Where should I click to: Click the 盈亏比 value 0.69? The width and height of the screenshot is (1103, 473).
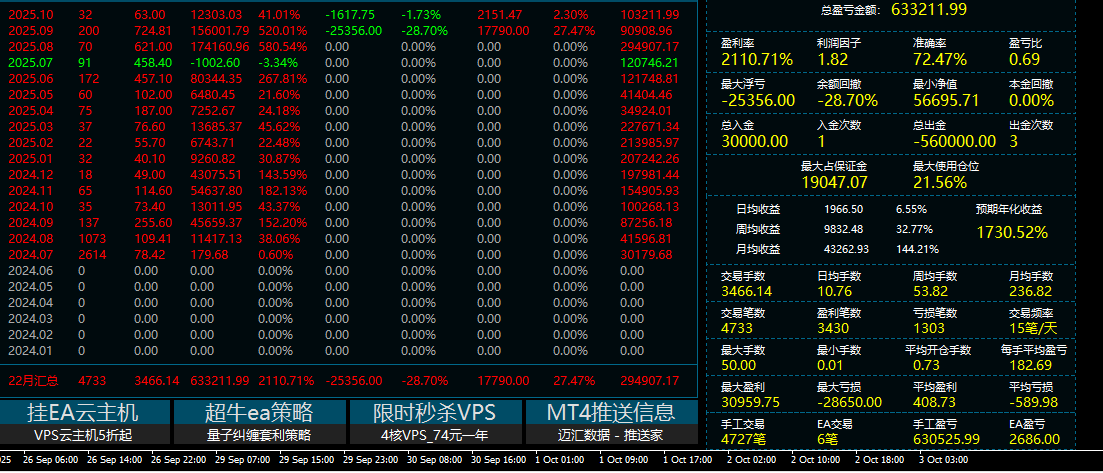1024,60
